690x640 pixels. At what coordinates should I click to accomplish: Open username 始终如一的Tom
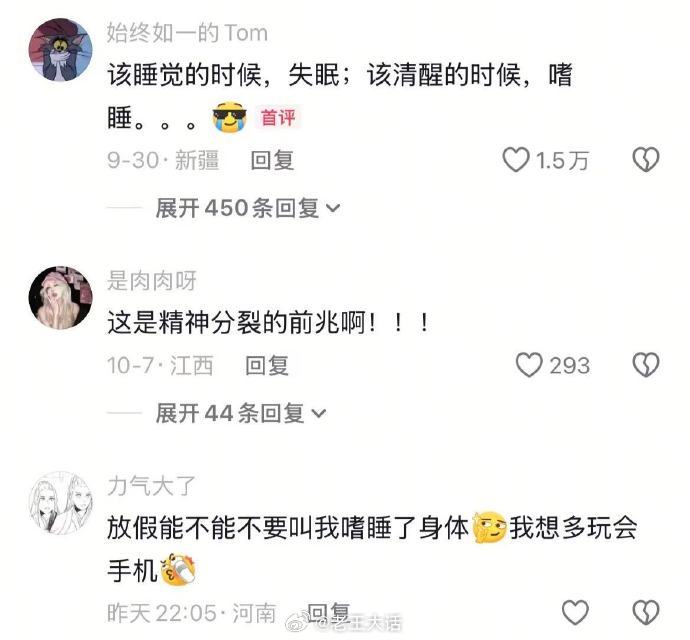[x=187, y=33]
